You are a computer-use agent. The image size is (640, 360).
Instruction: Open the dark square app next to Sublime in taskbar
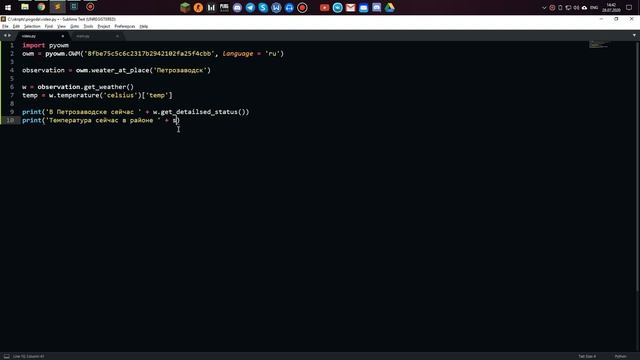tap(74, 7)
